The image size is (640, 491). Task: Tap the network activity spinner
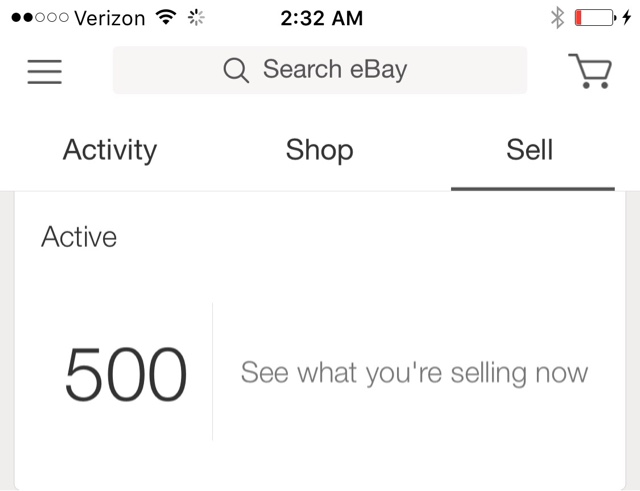tap(196, 18)
